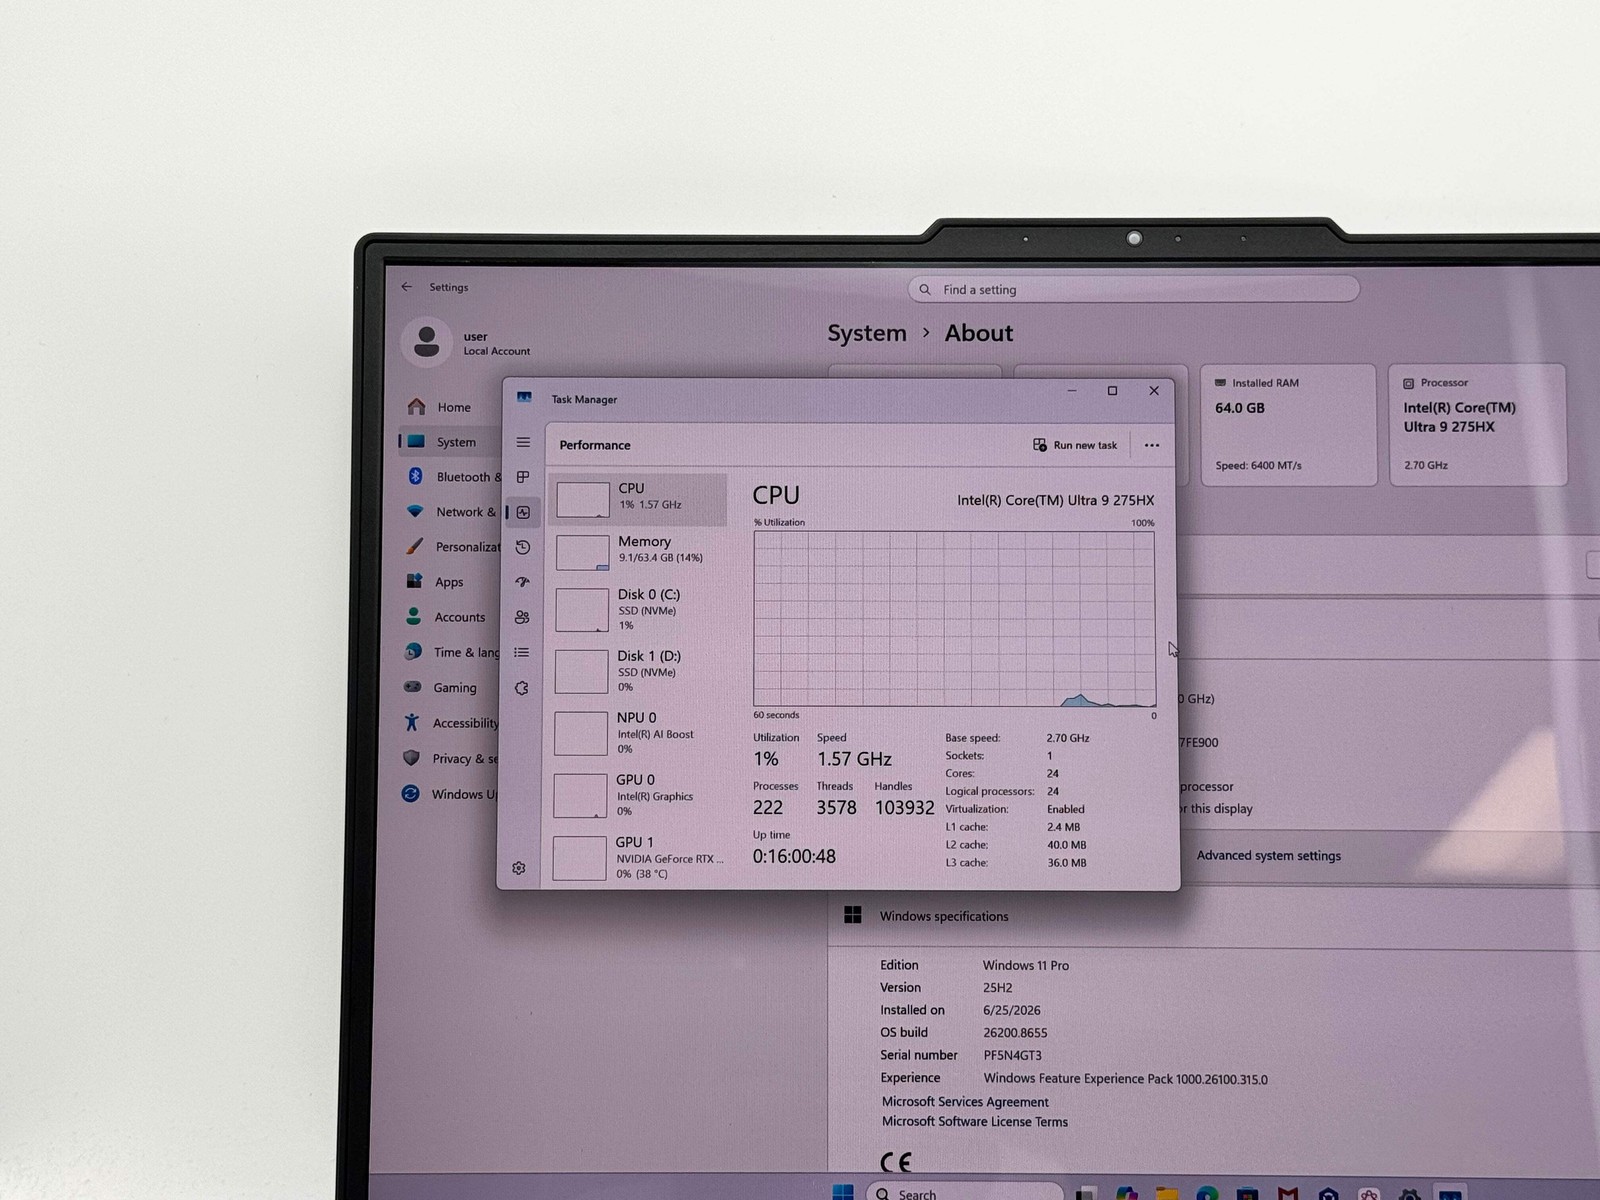Open Accounts in Settings sidebar

click(446, 617)
